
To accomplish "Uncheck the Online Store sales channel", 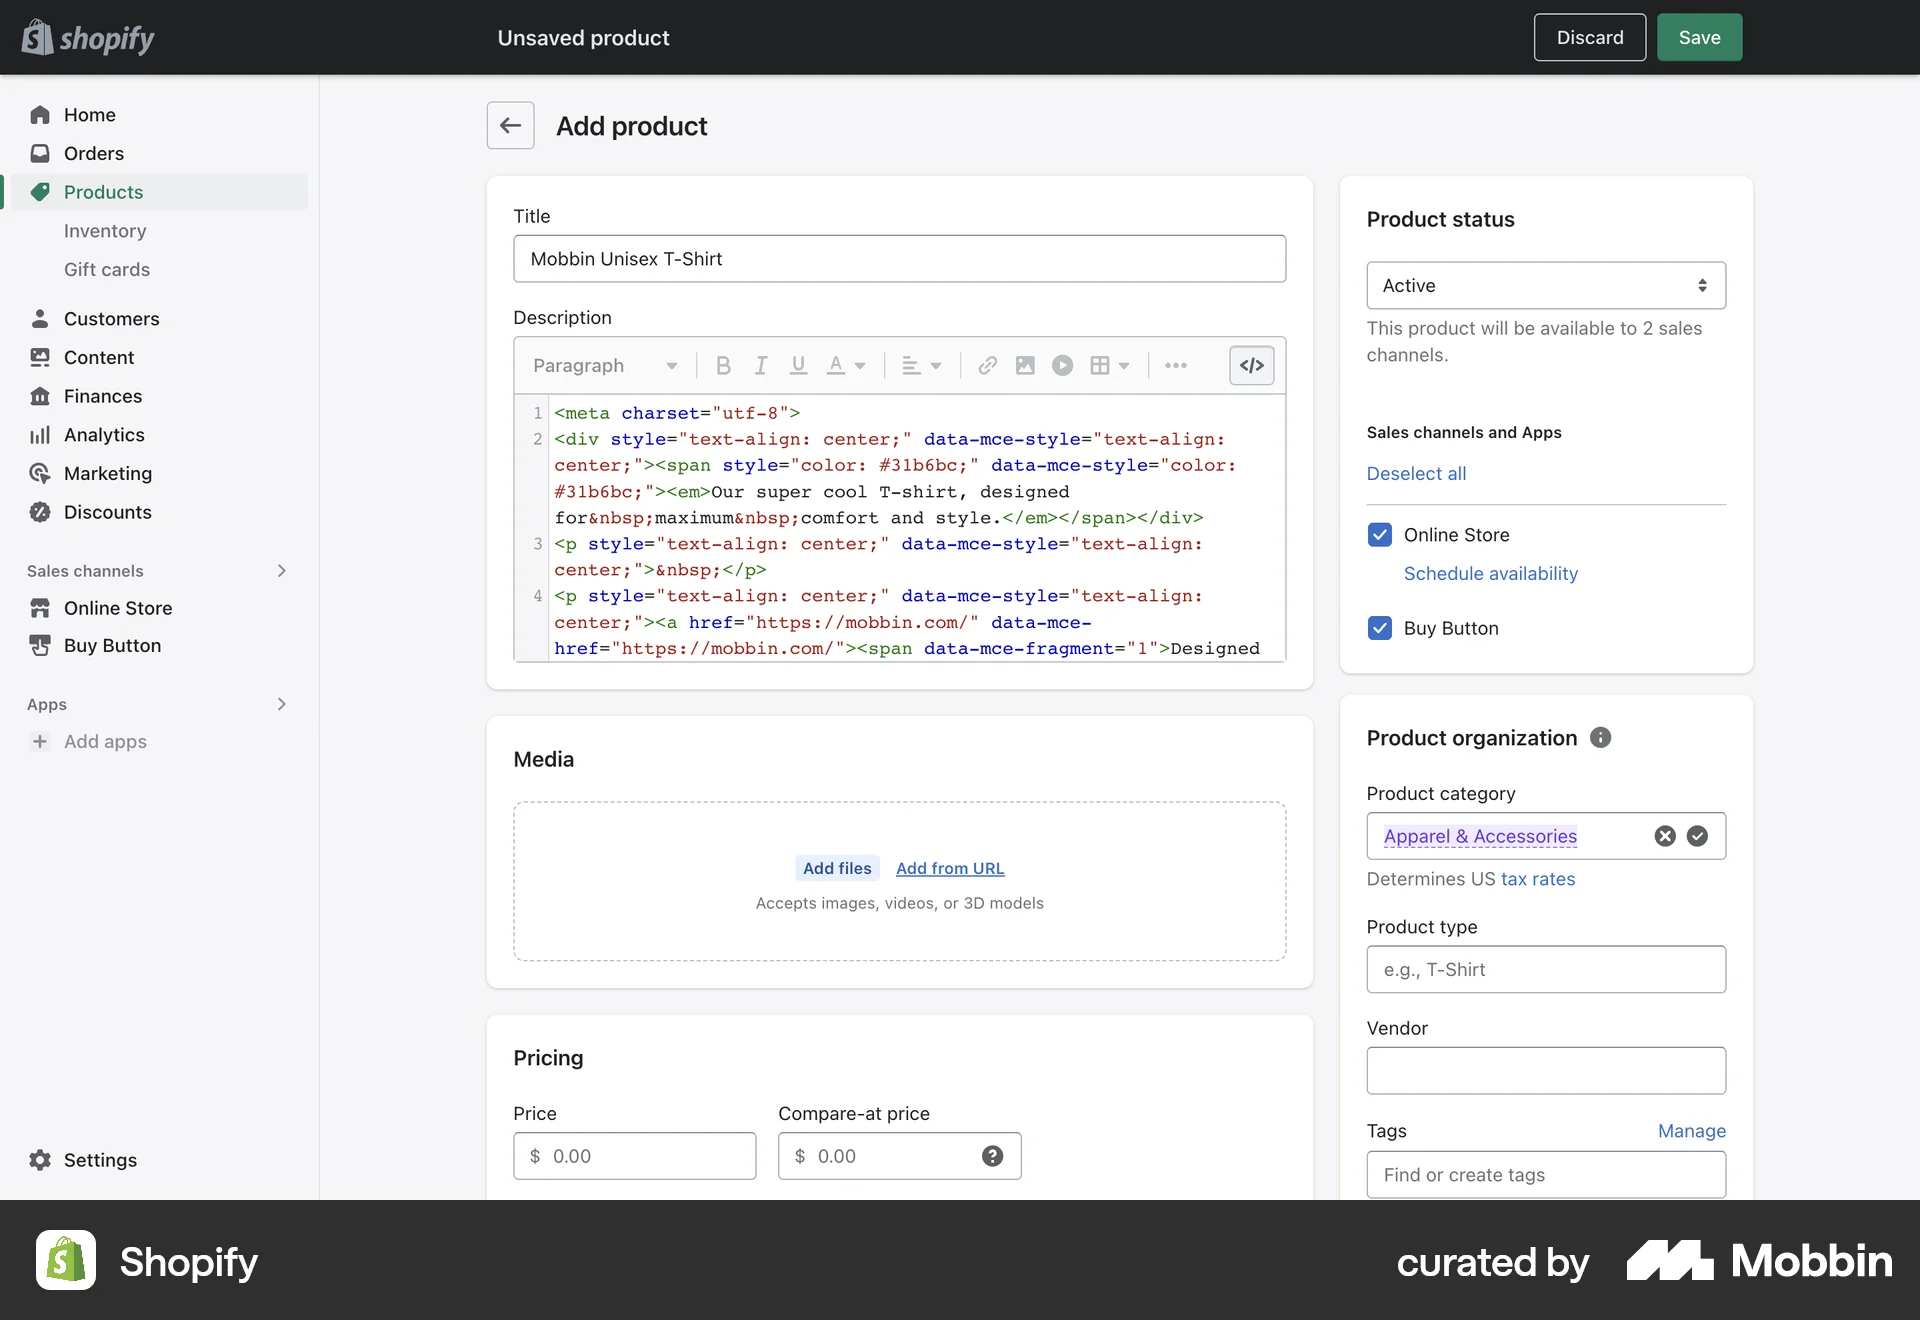I will 1379,534.
